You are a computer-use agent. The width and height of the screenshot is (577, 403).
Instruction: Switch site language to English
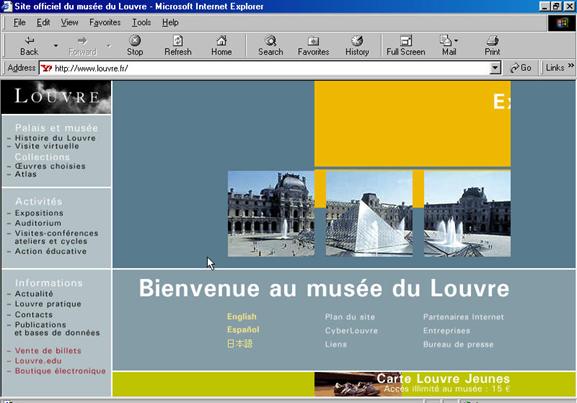241,317
